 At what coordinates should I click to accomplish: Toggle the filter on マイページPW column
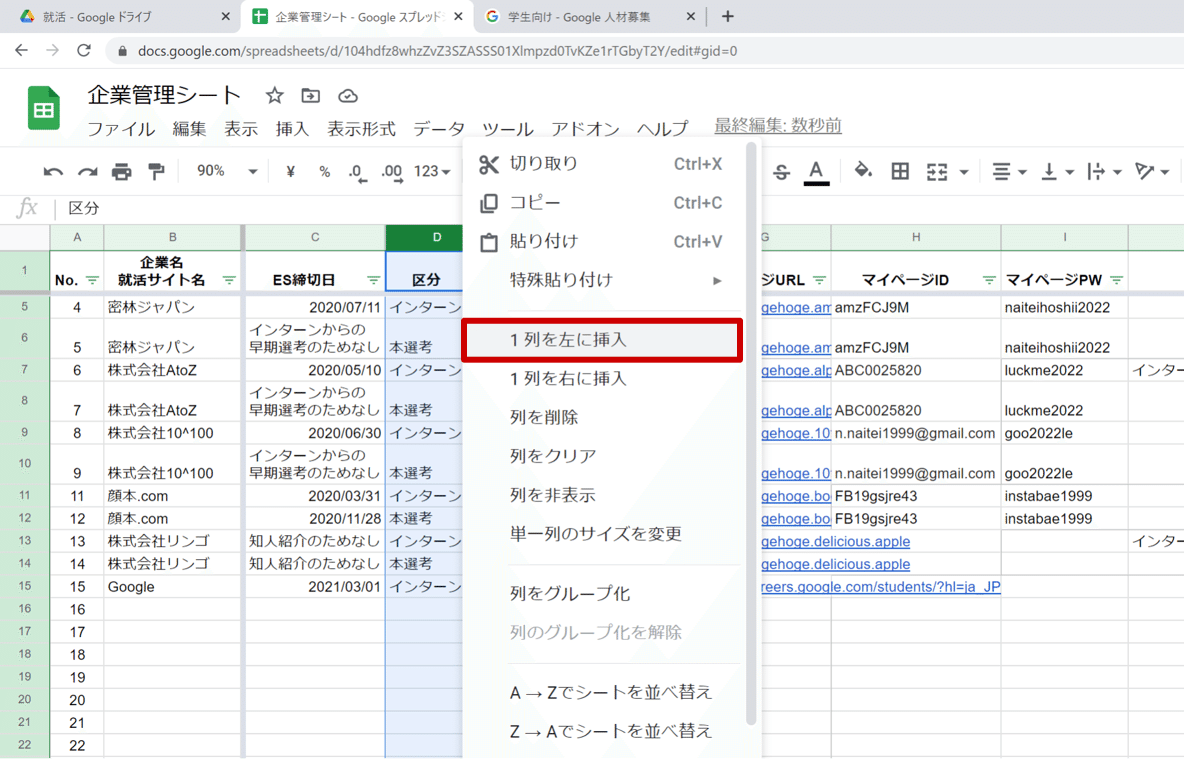pyautogui.click(x=1117, y=280)
